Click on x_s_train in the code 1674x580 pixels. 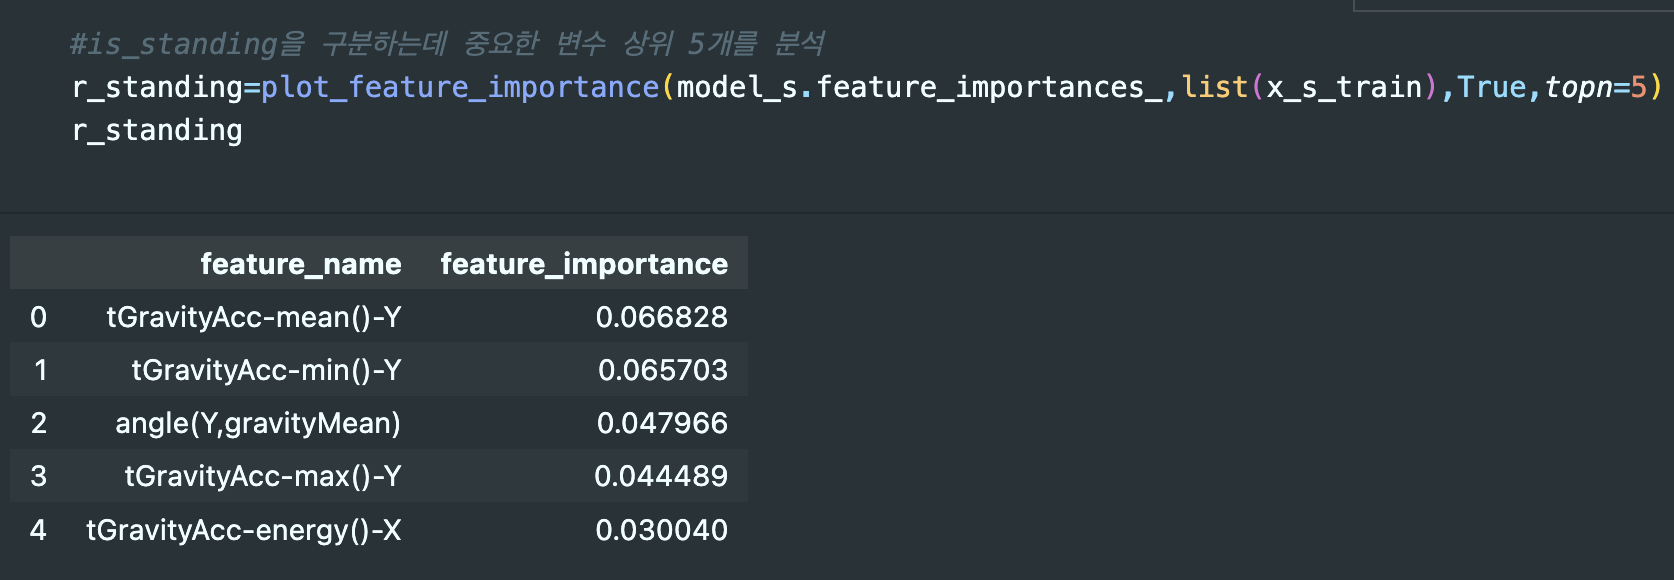(1344, 88)
